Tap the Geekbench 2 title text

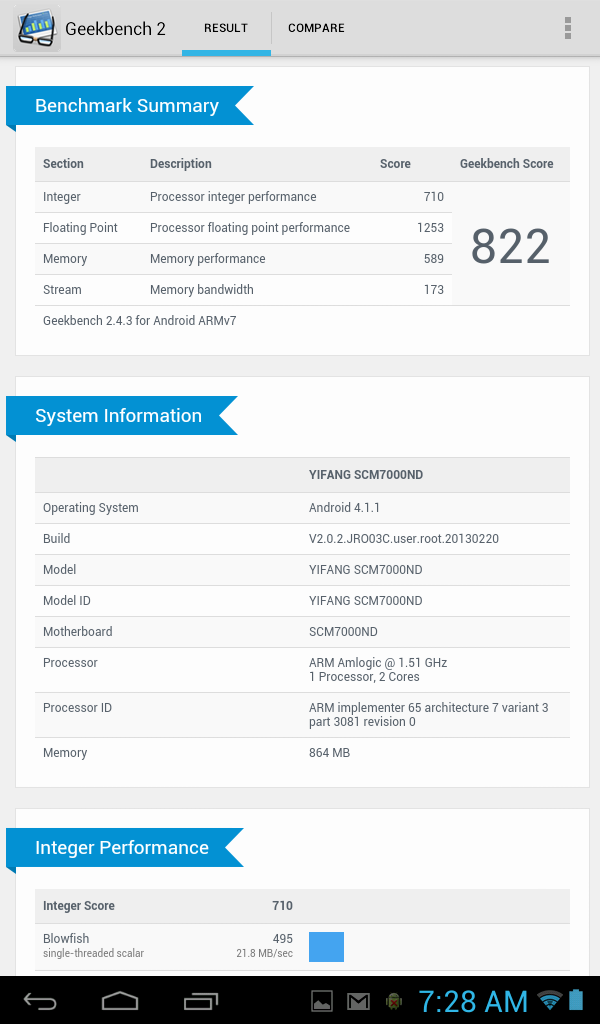click(x=115, y=28)
